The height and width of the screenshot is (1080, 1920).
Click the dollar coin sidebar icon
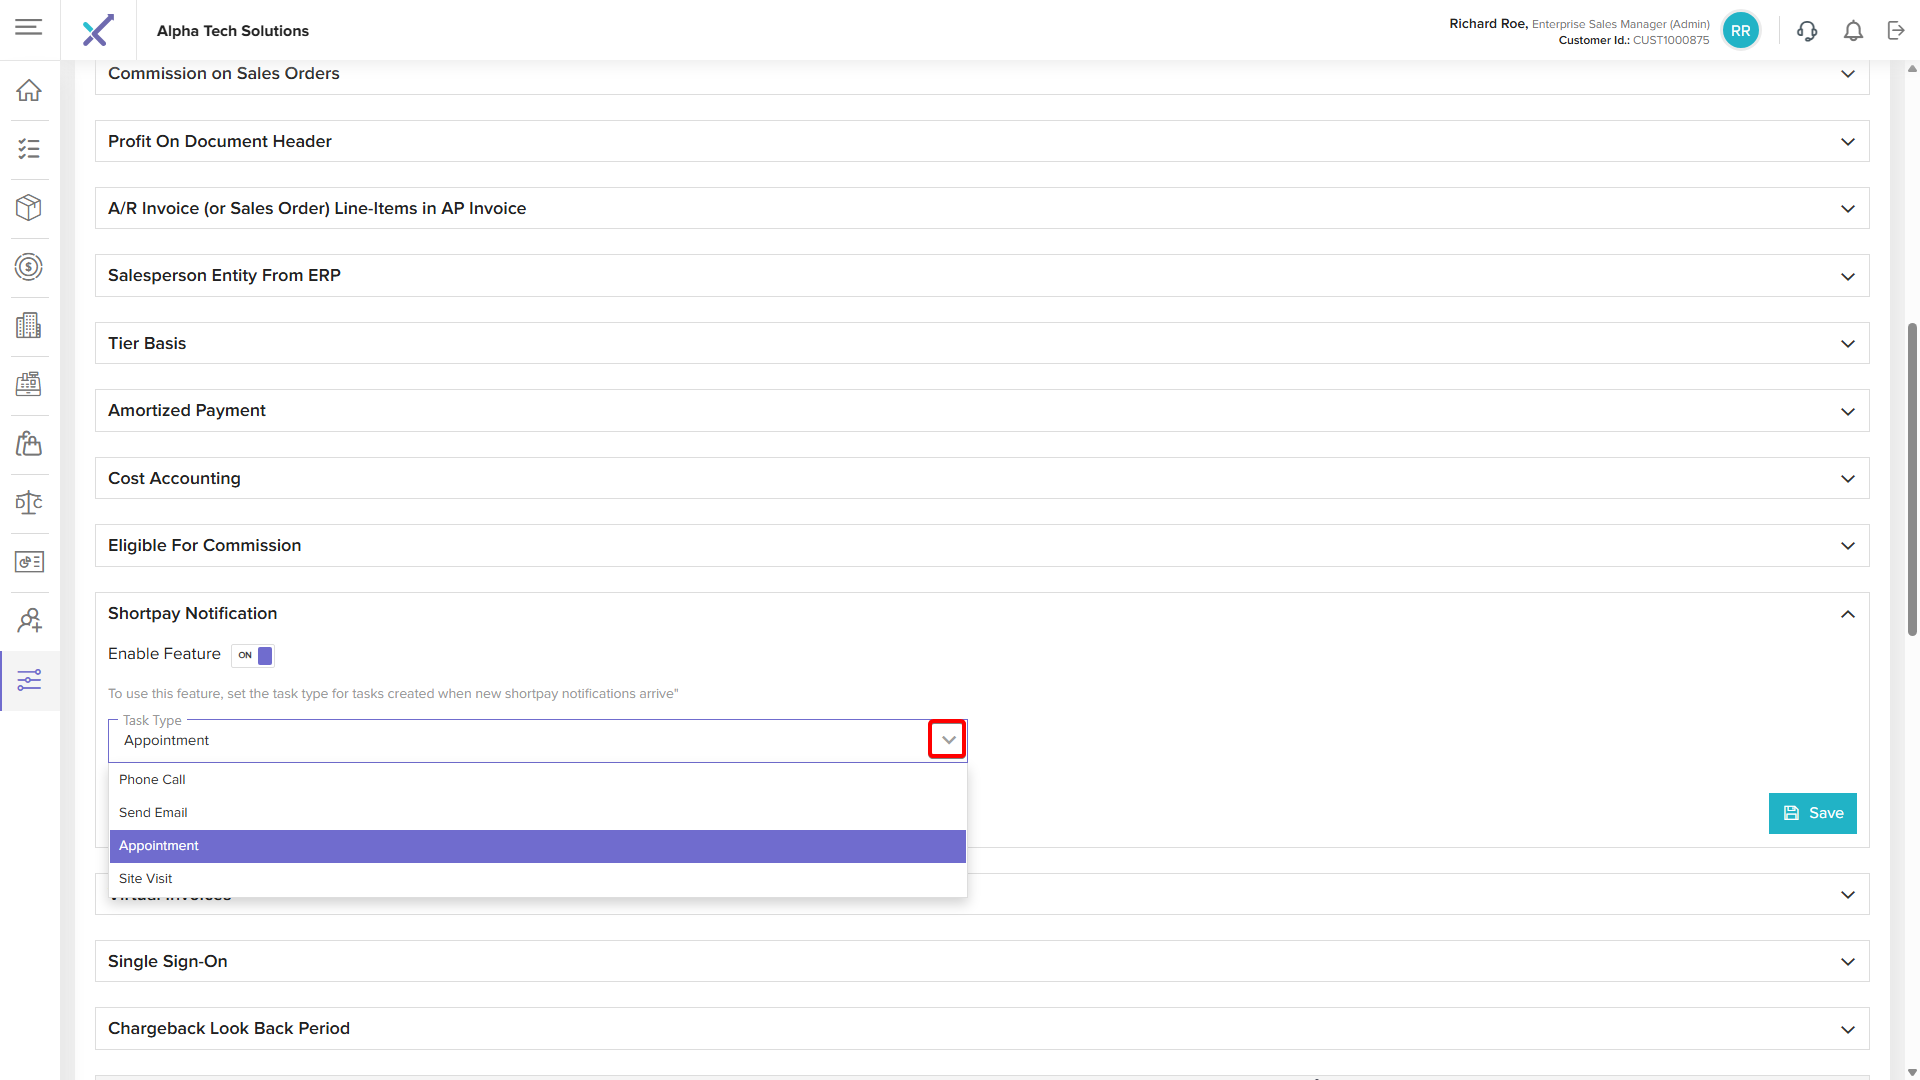(x=29, y=267)
